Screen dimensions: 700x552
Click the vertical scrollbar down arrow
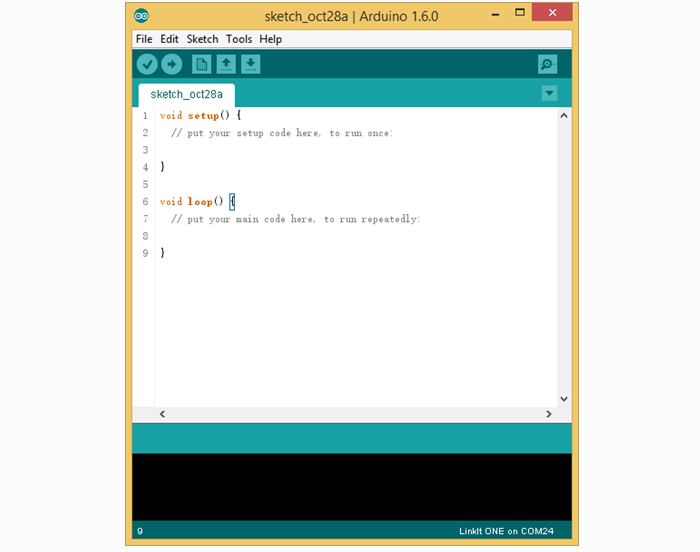tap(564, 399)
